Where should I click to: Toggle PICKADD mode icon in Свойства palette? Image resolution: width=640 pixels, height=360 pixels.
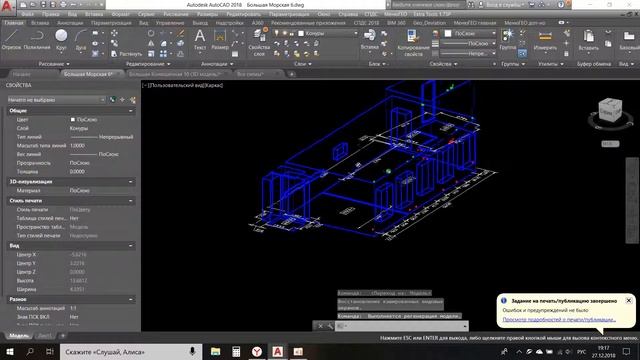coord(113,100)
